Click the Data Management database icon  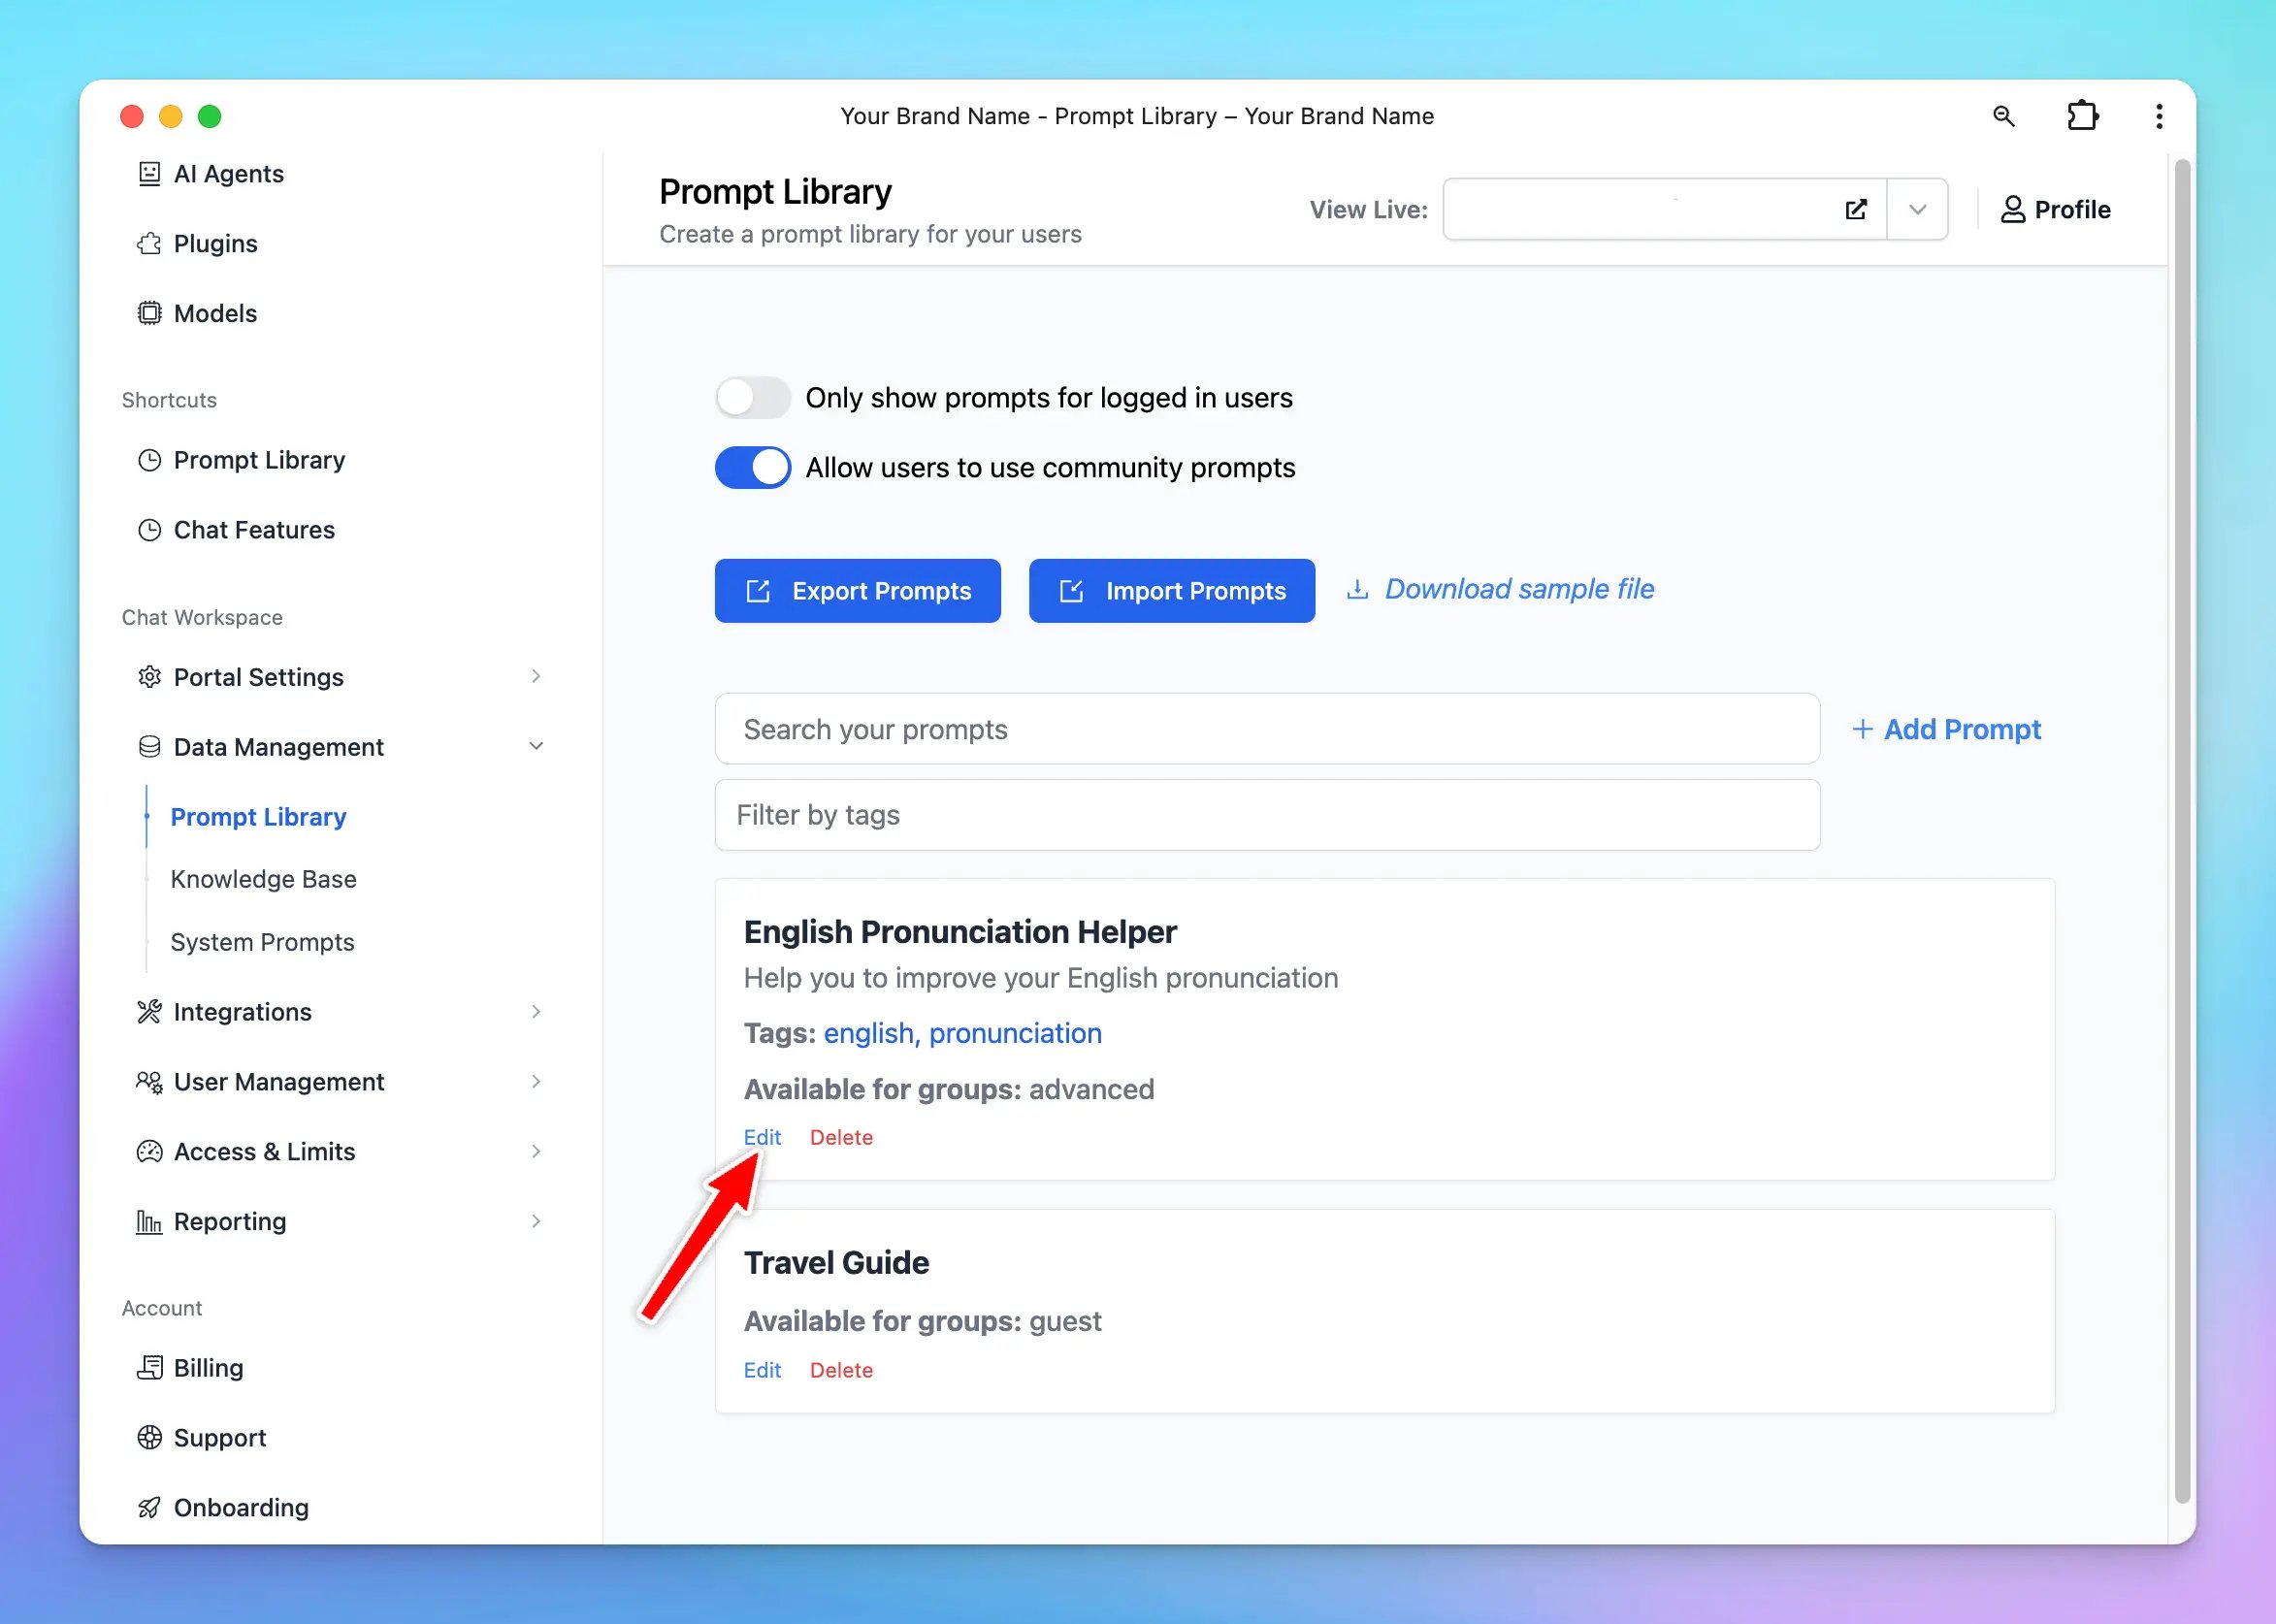[x=149, y=747]
